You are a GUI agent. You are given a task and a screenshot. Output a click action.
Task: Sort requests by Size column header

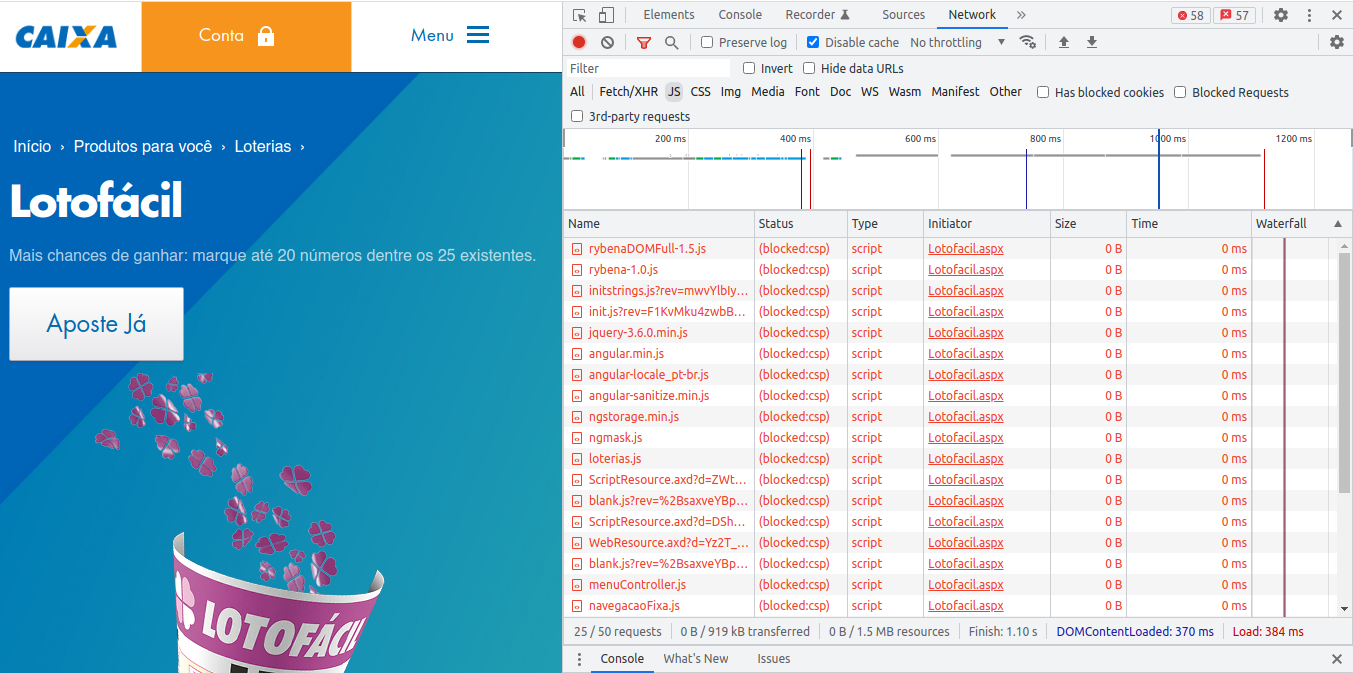pos(1088,224)
